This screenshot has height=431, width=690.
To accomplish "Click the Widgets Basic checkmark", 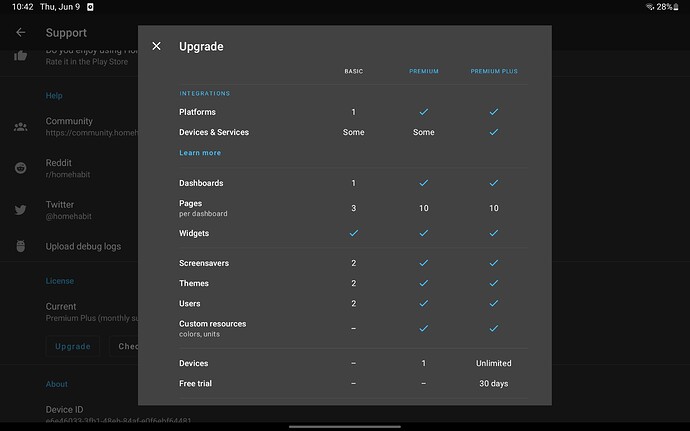I will pyautogui.click(x=353, y=233).
